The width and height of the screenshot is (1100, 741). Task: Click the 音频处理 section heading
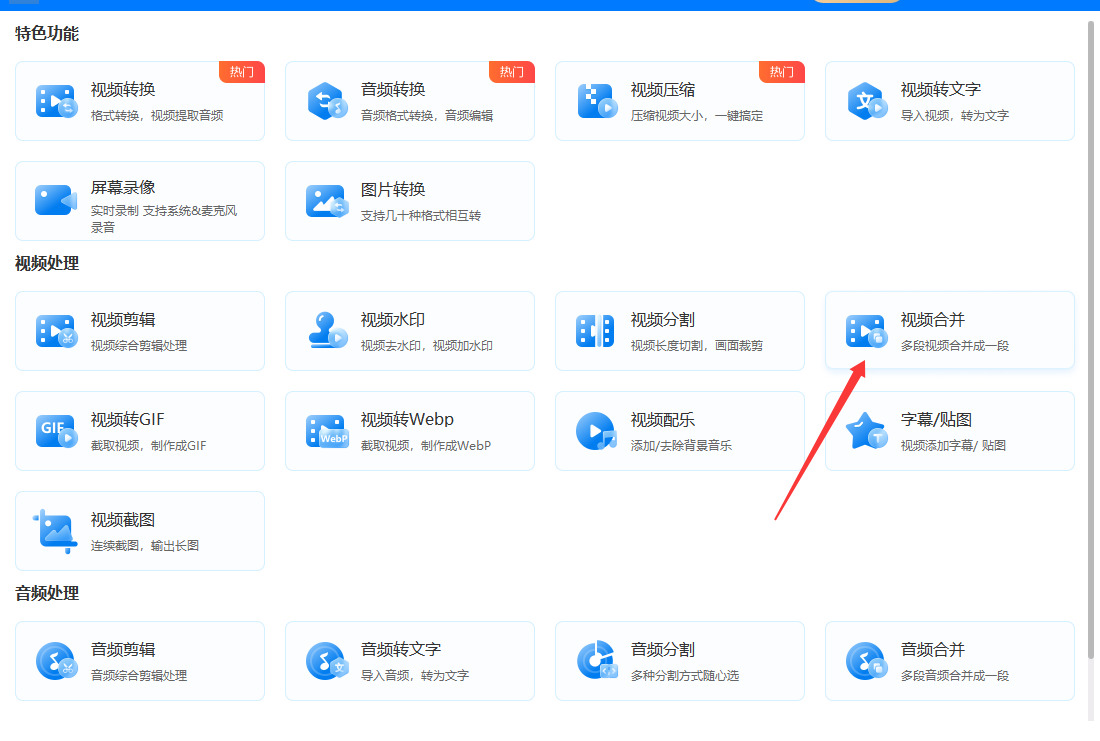[x=47, y=594]
